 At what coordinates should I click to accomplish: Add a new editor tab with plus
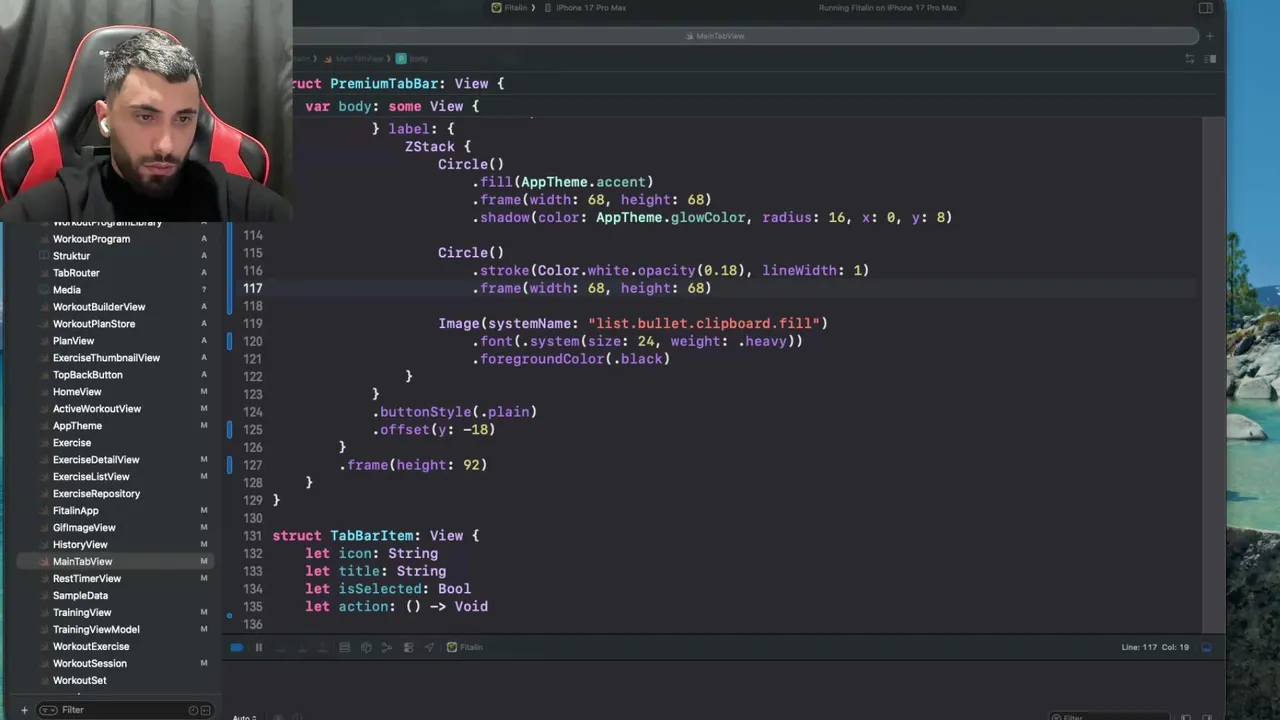pos(1209,36)
